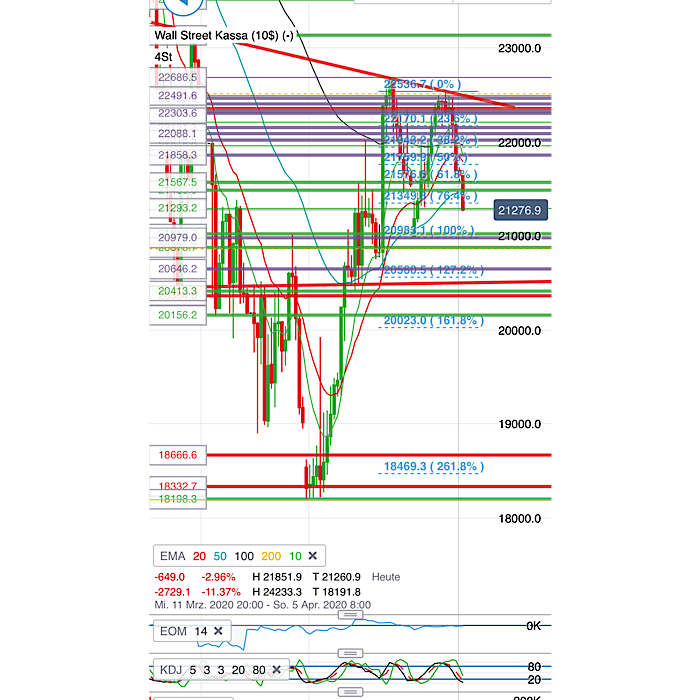Select the 20413.3 price level label
Screen dimensions: 700x700
click(x=178, y=291)
